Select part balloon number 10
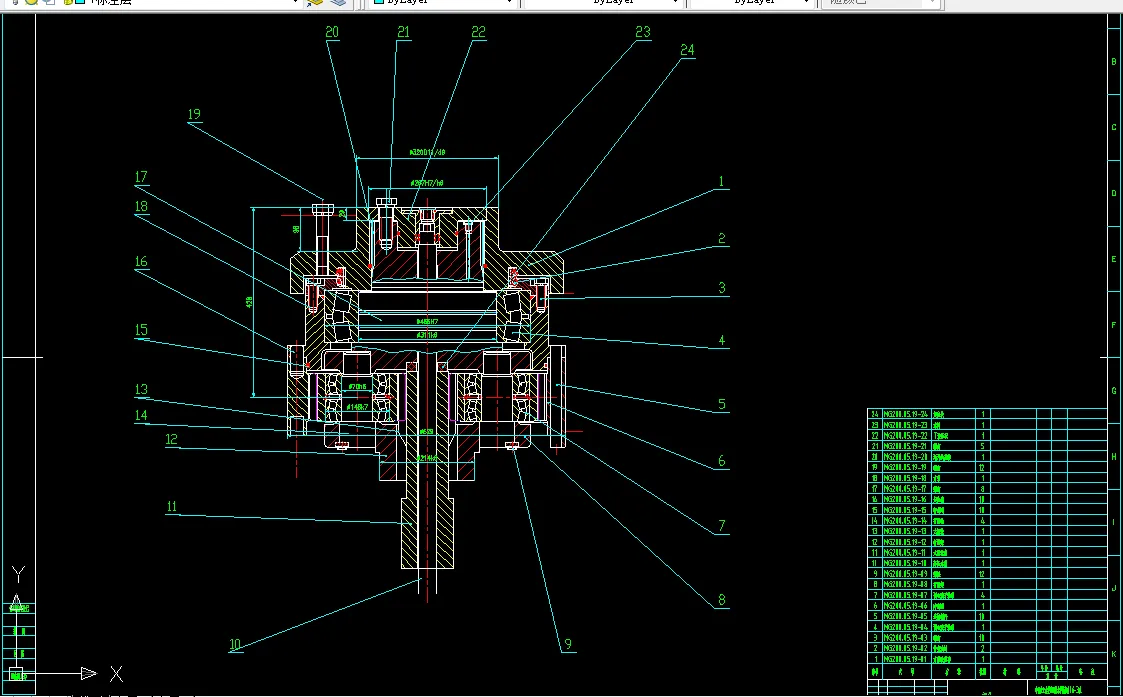1123x697 pixels. click(x=235, y=645)
